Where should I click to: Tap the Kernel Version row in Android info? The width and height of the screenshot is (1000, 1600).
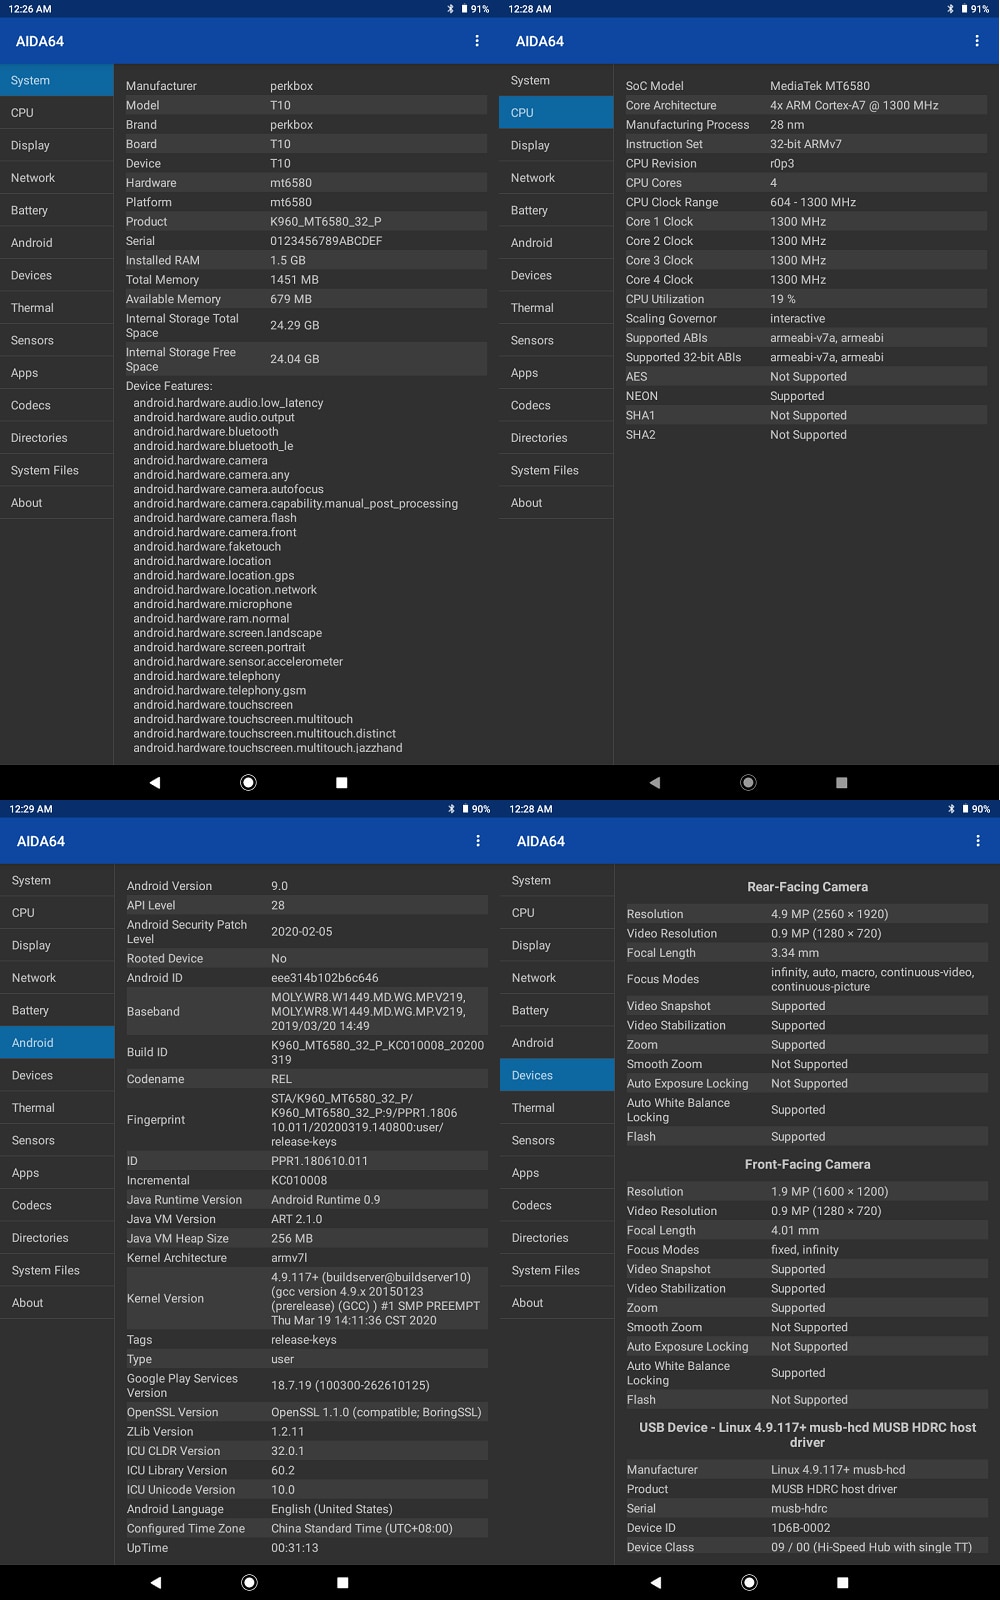[x=305, y=1298]
